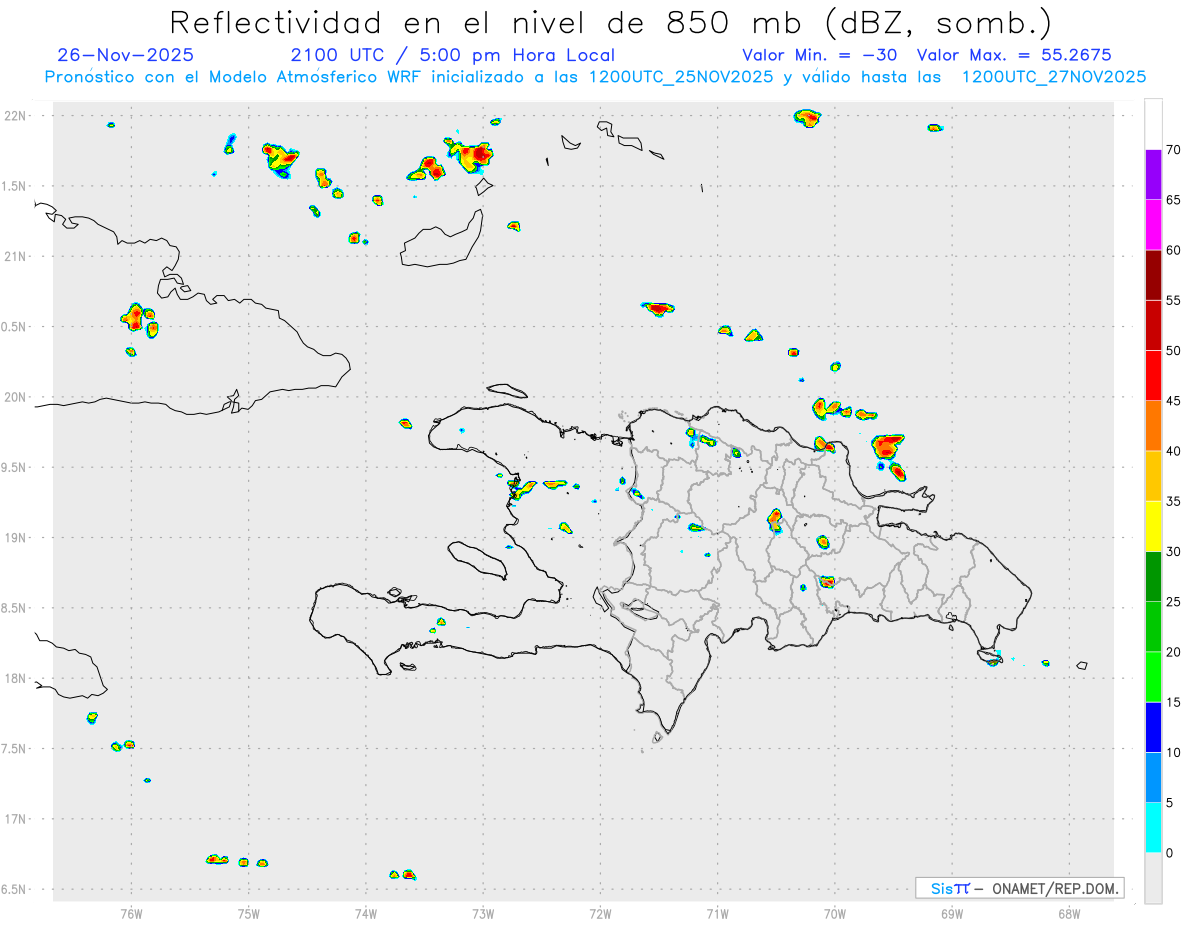Click the 70 tick label on the color scale
This screenshot has height=927, width=1200.
1174,150
